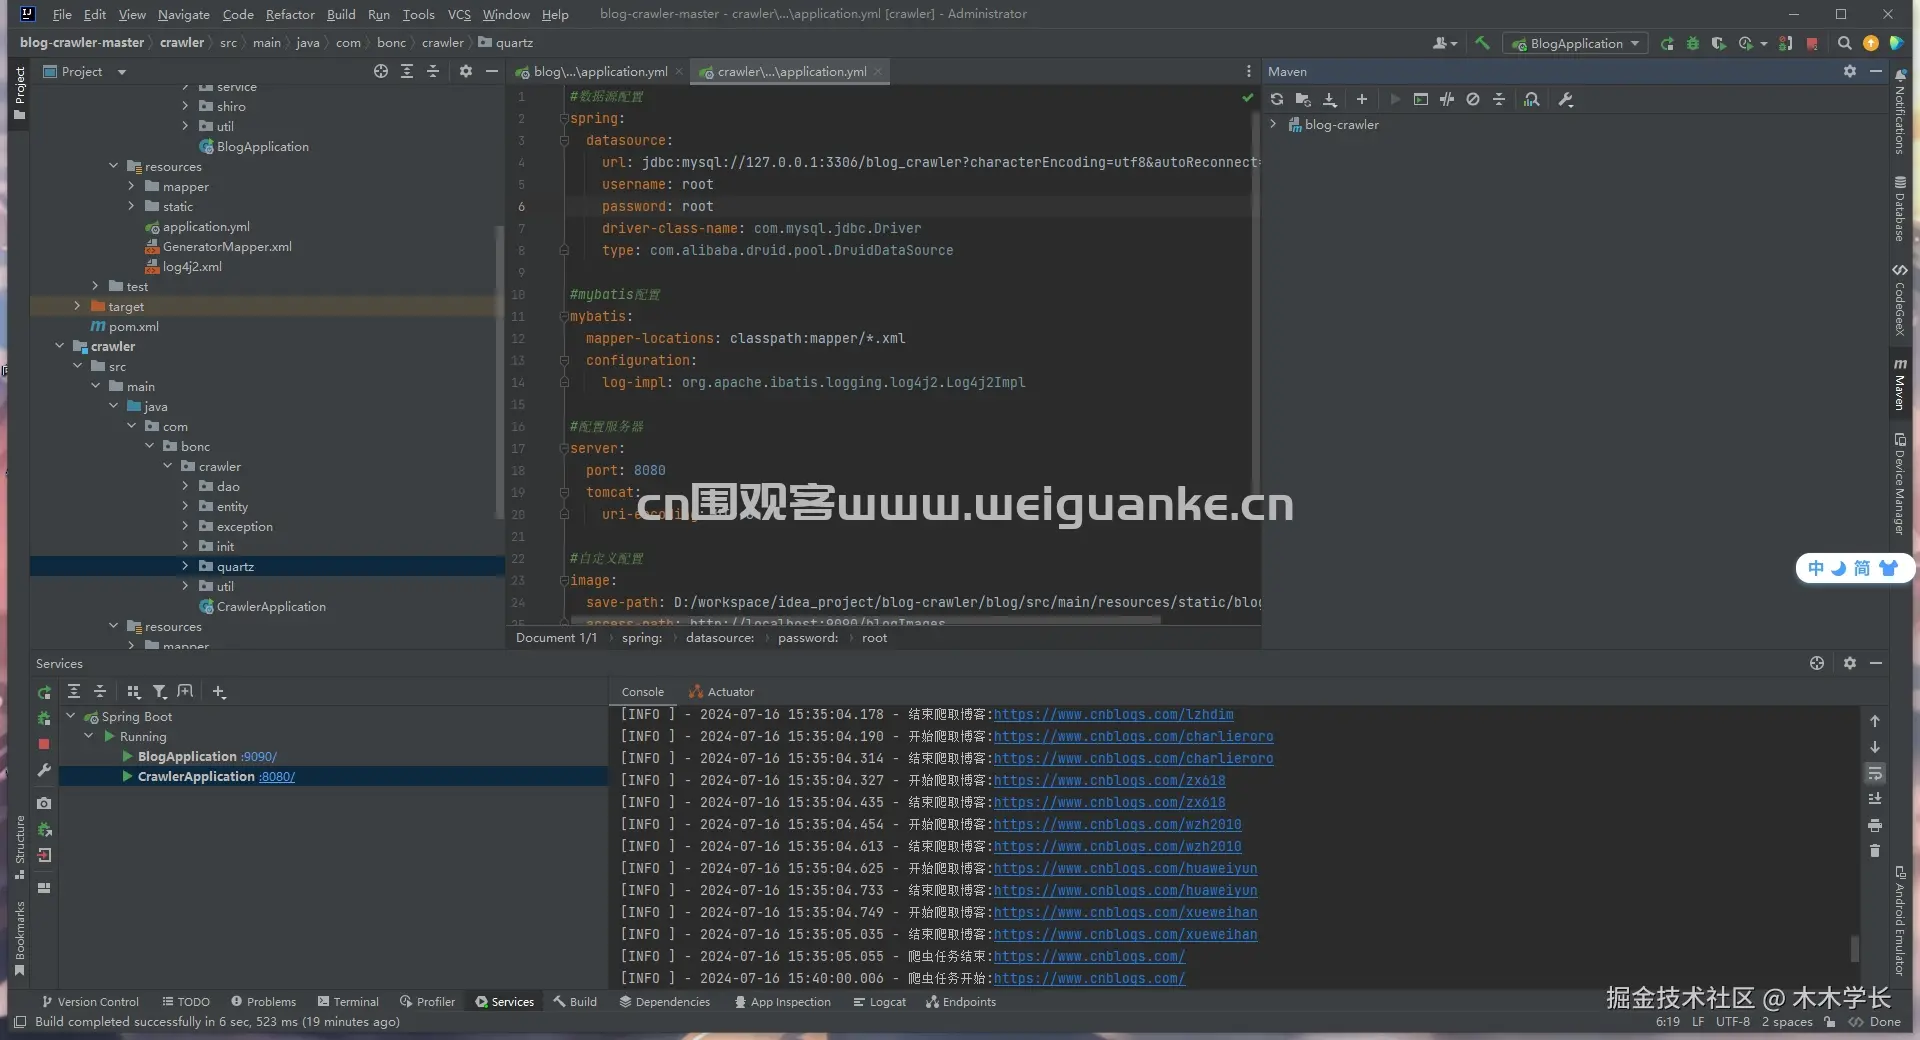1920x1040 pixels.
Task: Select opened file in Project panel (locate icon)
Action: (x=381, y=71)
